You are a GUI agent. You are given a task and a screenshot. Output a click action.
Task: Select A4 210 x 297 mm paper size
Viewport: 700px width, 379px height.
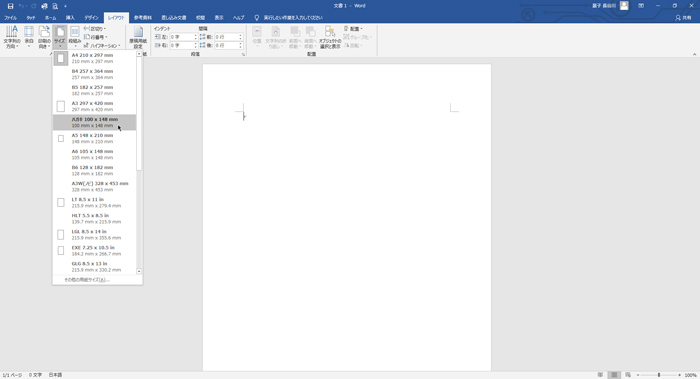94,58
